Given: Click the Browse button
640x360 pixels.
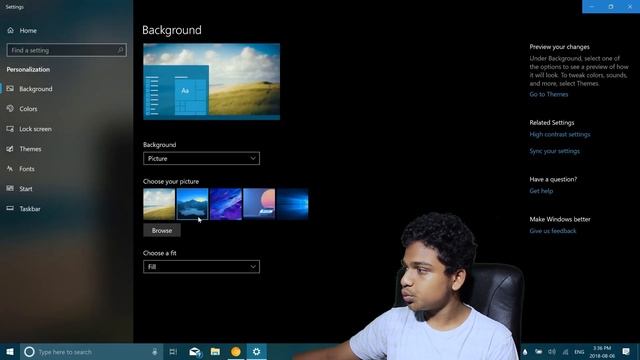Looking at the screenshot, I should 162,231.
